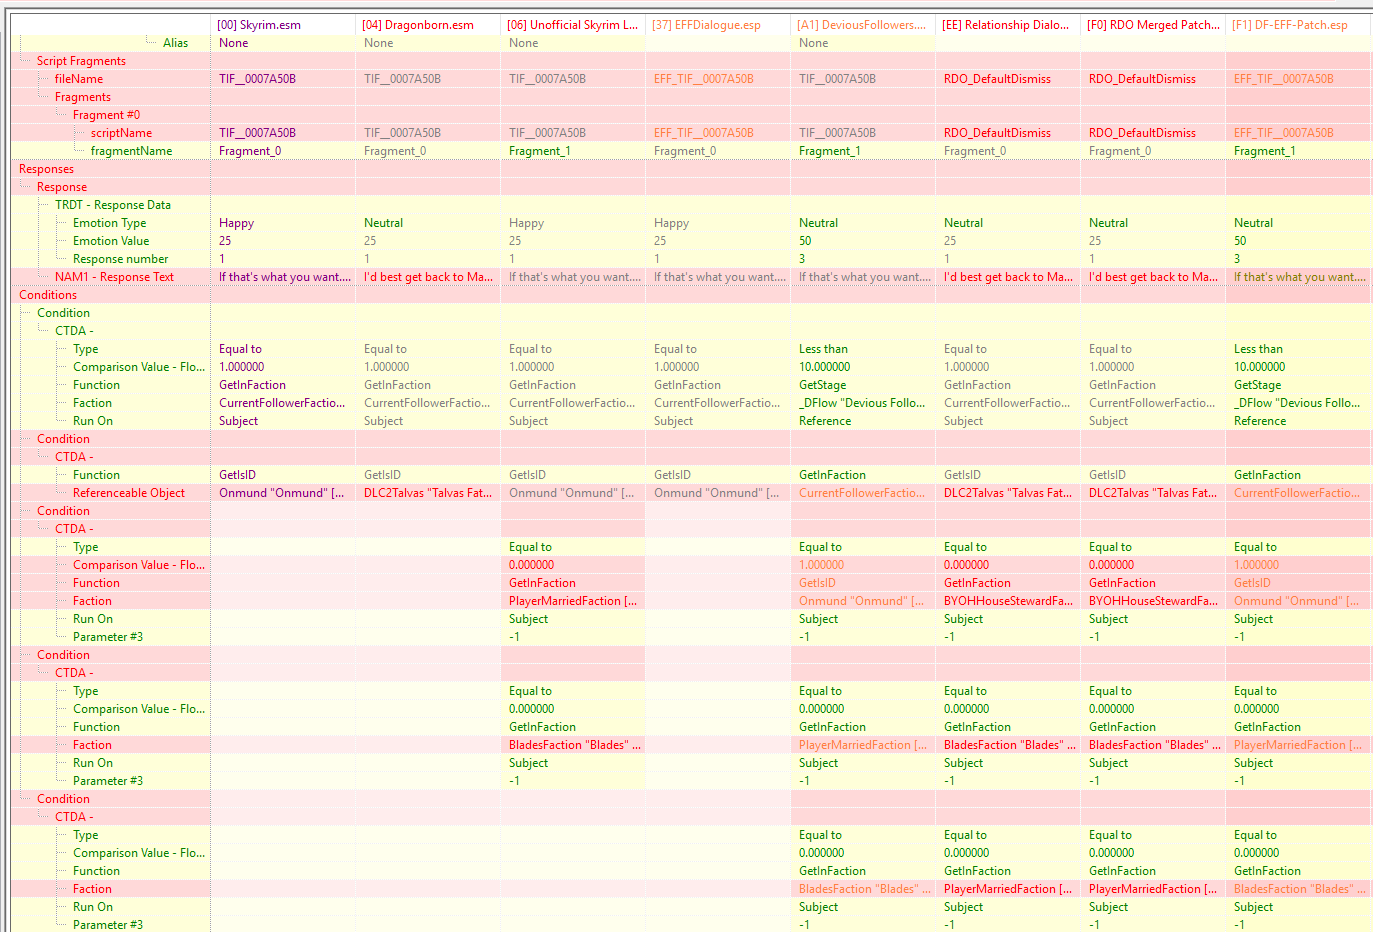Select the Fragment #0 tree node
This screenshot has height=932, width=1373.
106,115
